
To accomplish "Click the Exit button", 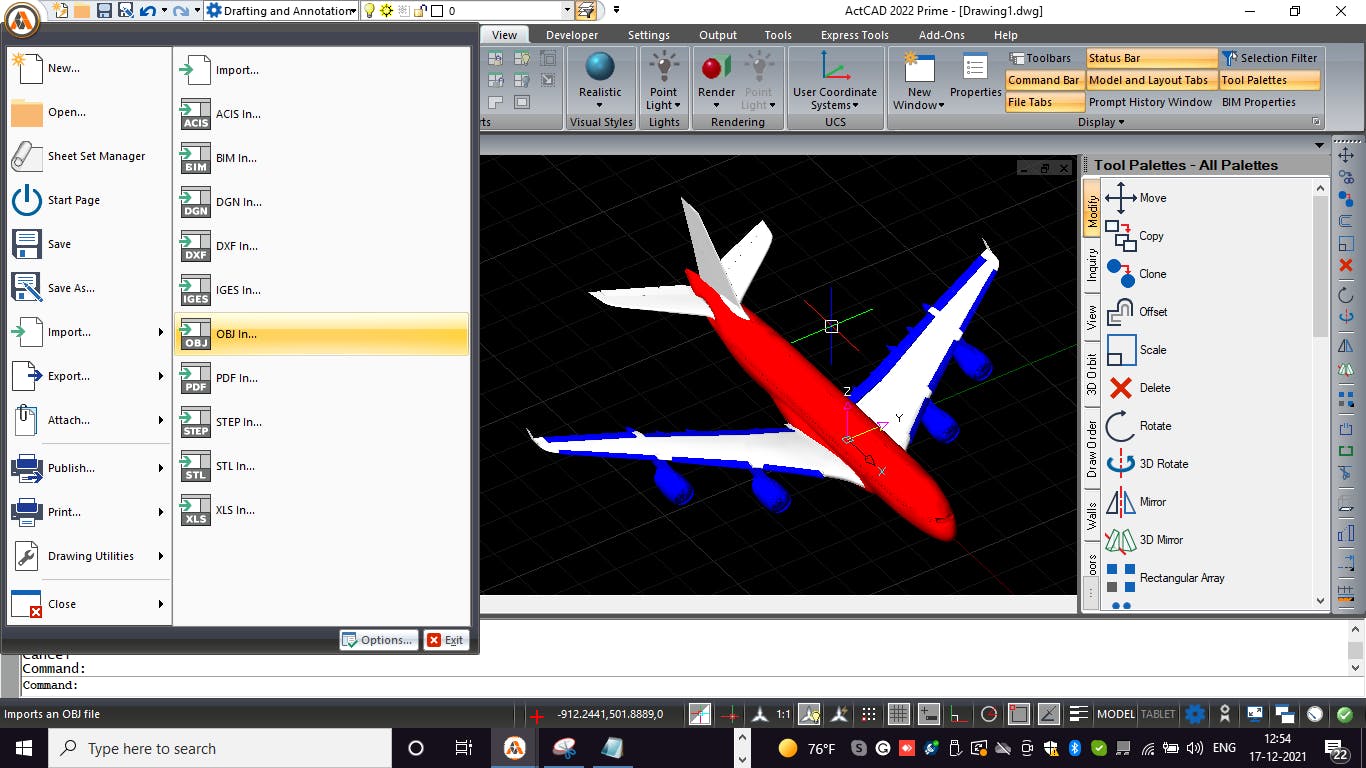I will [446, 640].
